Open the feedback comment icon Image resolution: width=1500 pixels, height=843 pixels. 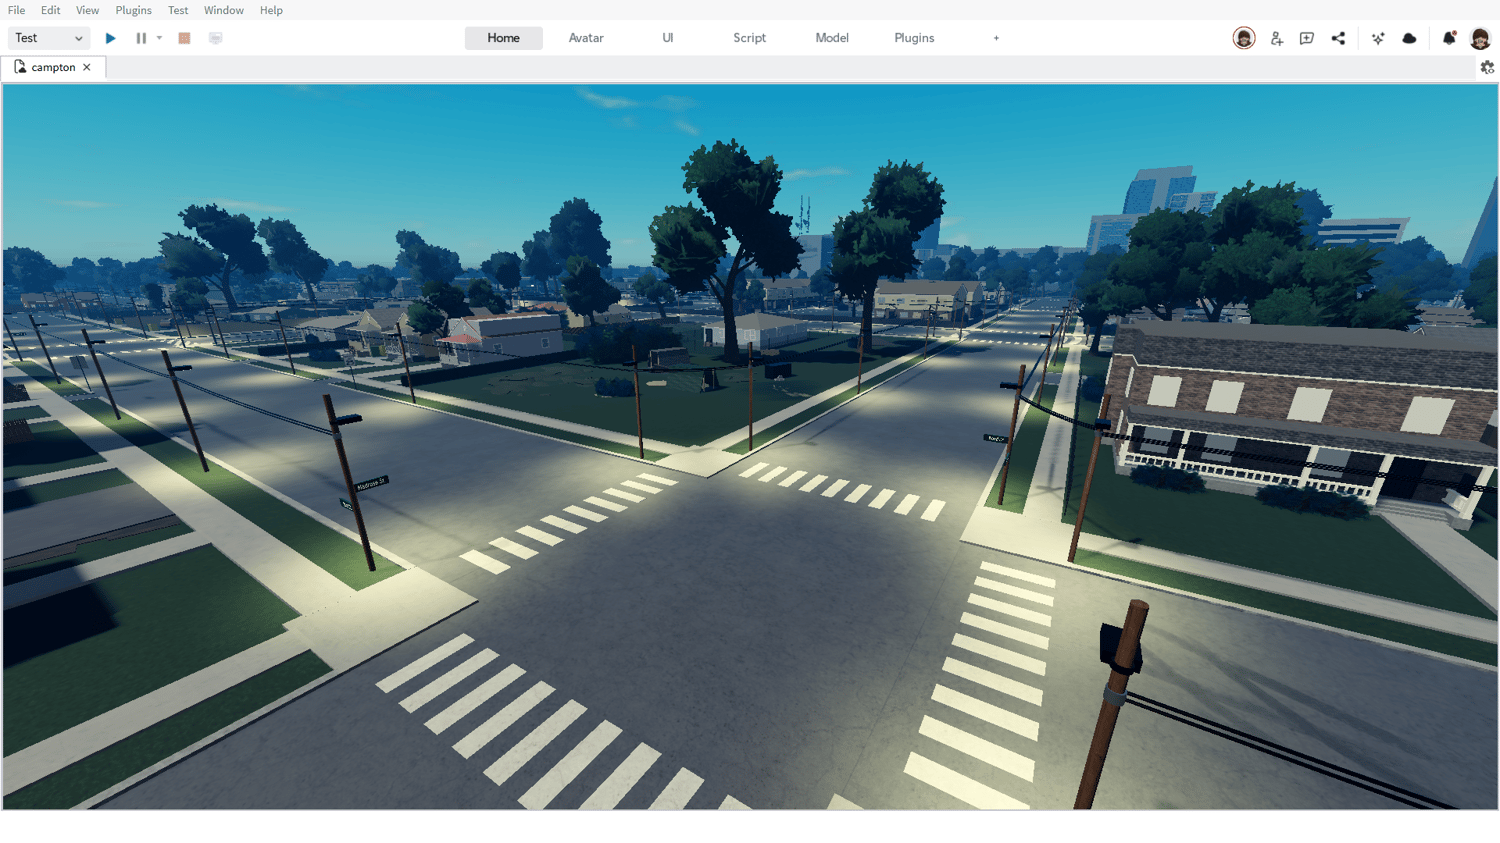pyautogui.click(x=1307, y=37)
